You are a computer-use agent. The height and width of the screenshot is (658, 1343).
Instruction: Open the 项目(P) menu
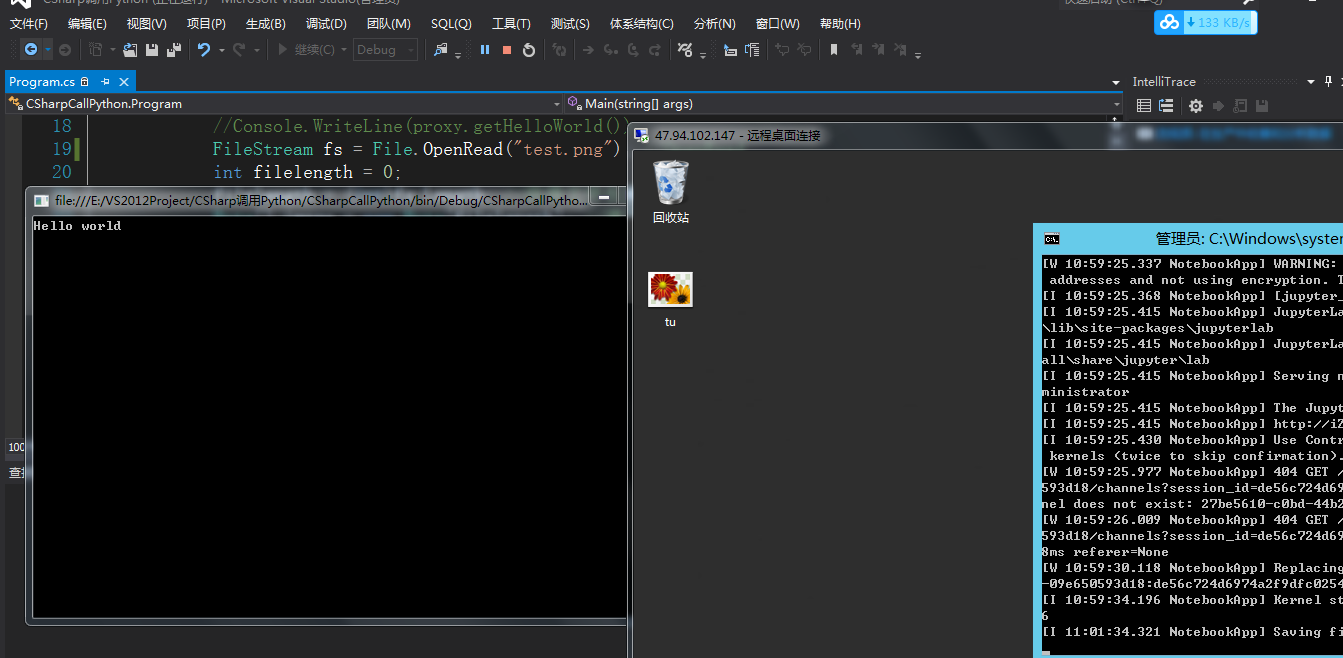[206, 23]
